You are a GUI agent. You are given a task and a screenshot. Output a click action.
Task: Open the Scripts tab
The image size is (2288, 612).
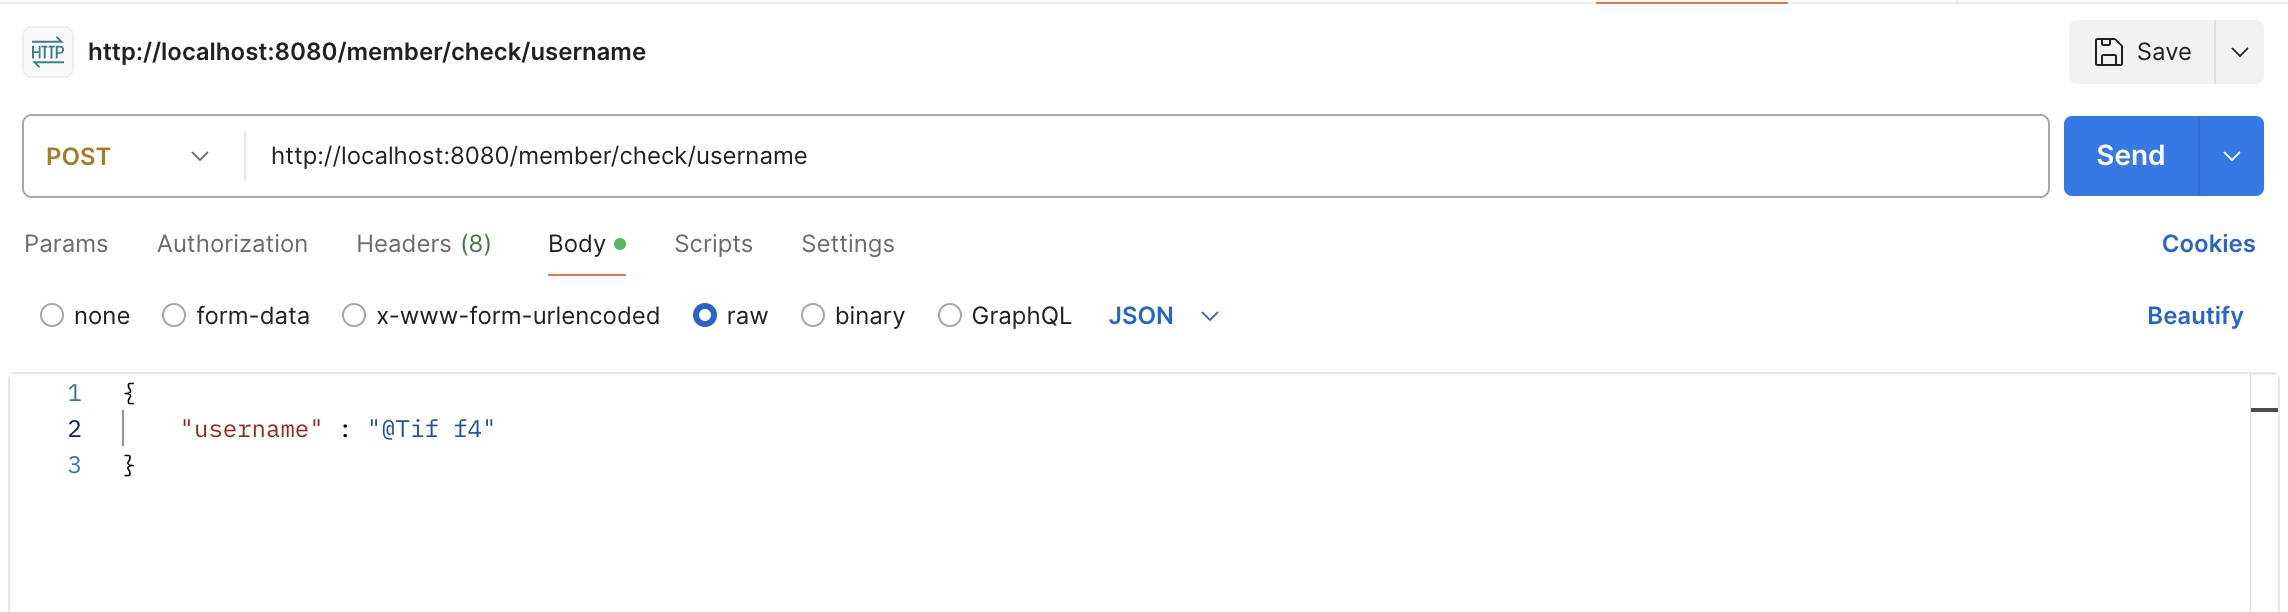pyautogui.click(x=713, y=244)
